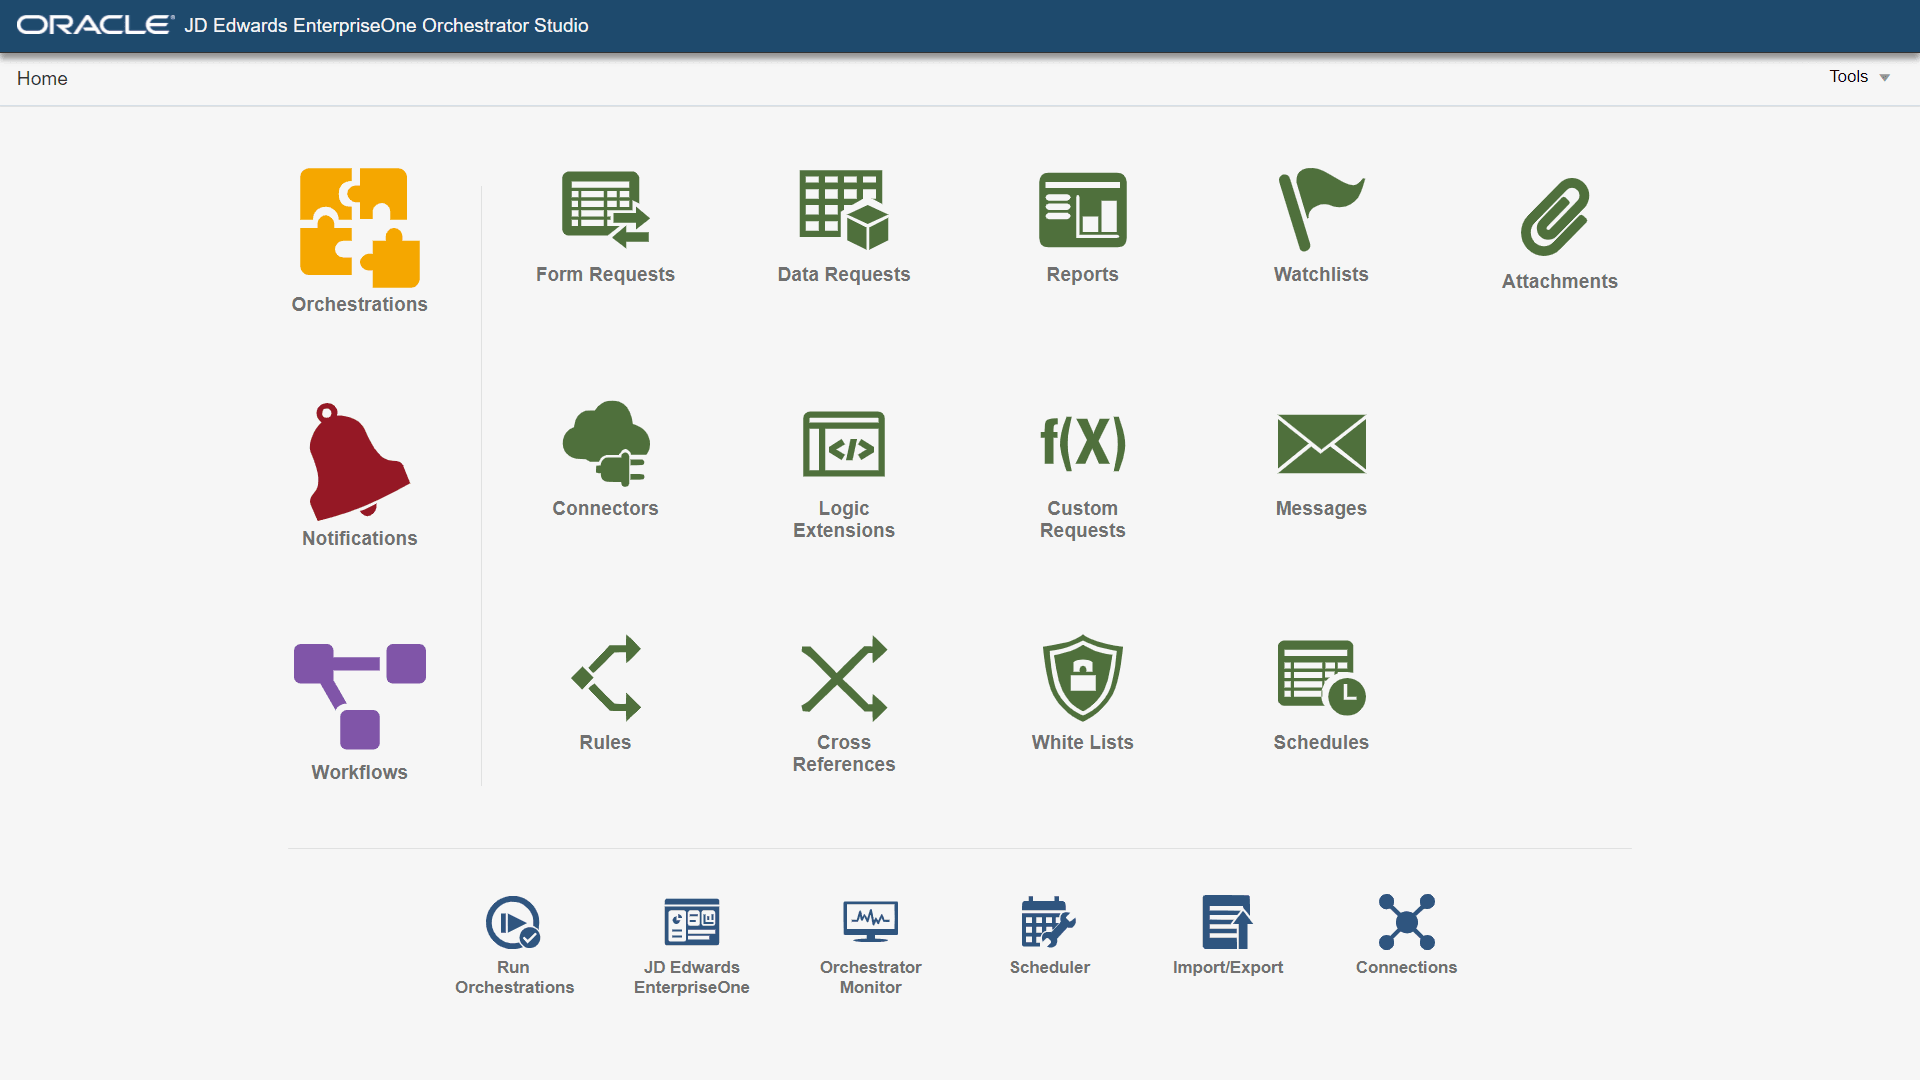
Task: Select the Watchlists flag icon
Action: [x=1320, y=210]
